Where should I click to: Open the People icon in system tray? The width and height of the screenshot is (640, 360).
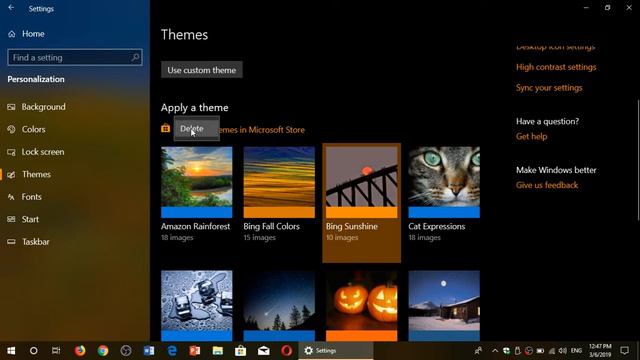point(478,351)
